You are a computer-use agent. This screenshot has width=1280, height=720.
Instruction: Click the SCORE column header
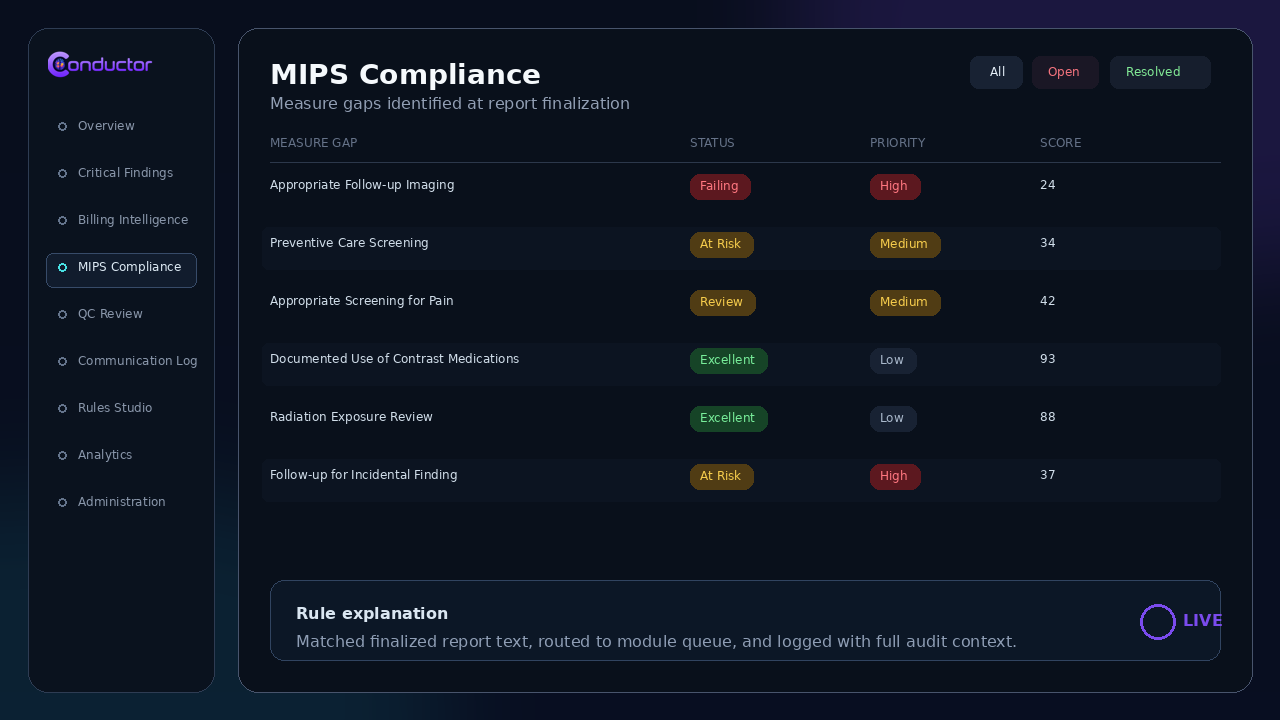point(1060,143)
